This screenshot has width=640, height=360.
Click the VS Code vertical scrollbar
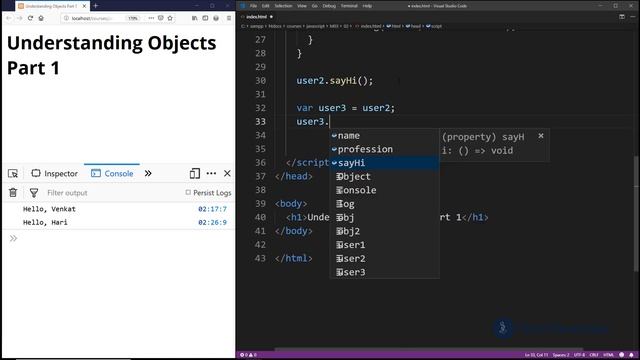(636, 214)
